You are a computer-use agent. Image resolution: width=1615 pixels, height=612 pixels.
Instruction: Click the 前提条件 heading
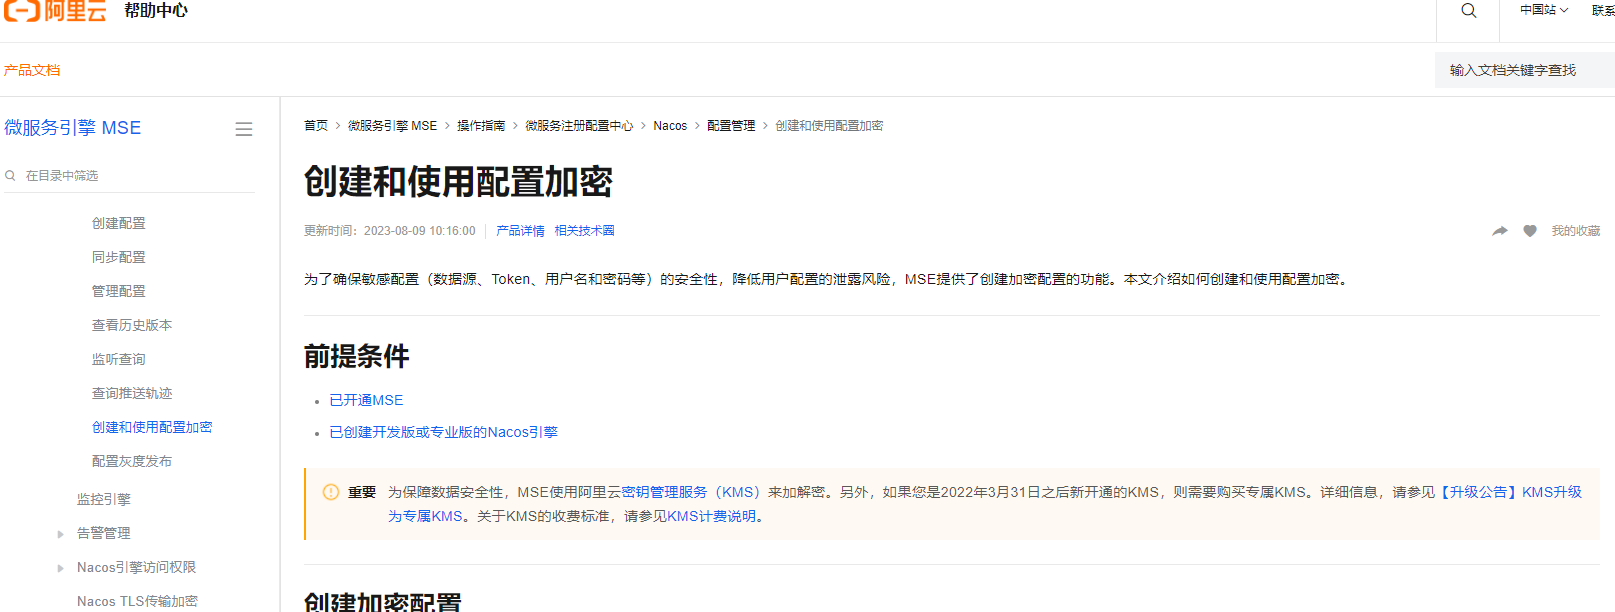pyautogui.click(x=357, y=357)
